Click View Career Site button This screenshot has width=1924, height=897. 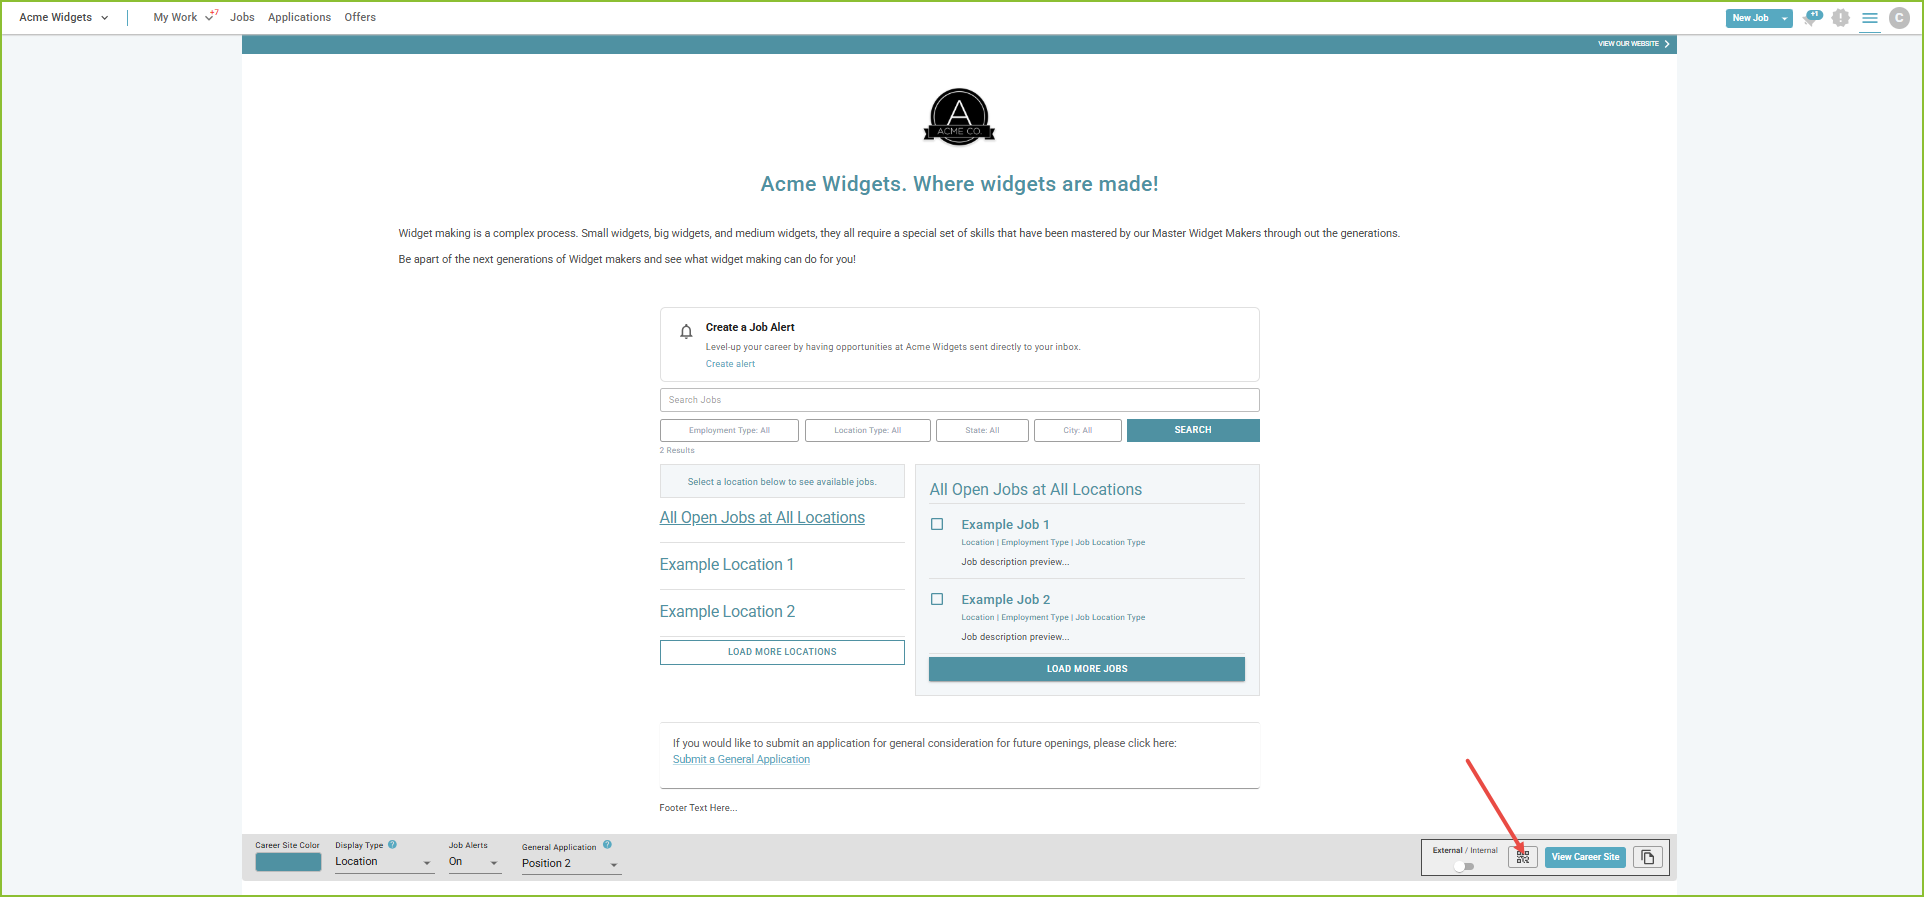coord(1585,857)
